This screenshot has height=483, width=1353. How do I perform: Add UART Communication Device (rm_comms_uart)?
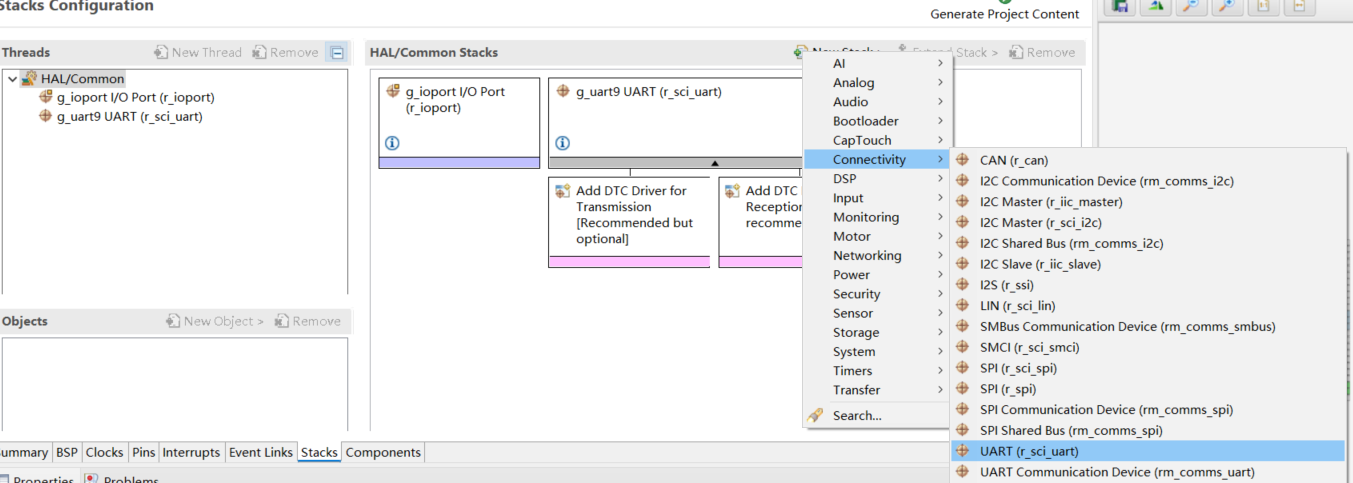1148,472
